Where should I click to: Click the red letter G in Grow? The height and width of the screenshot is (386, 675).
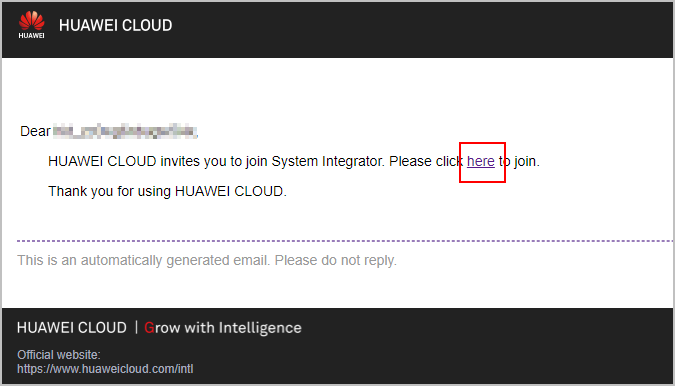[149, 328]
